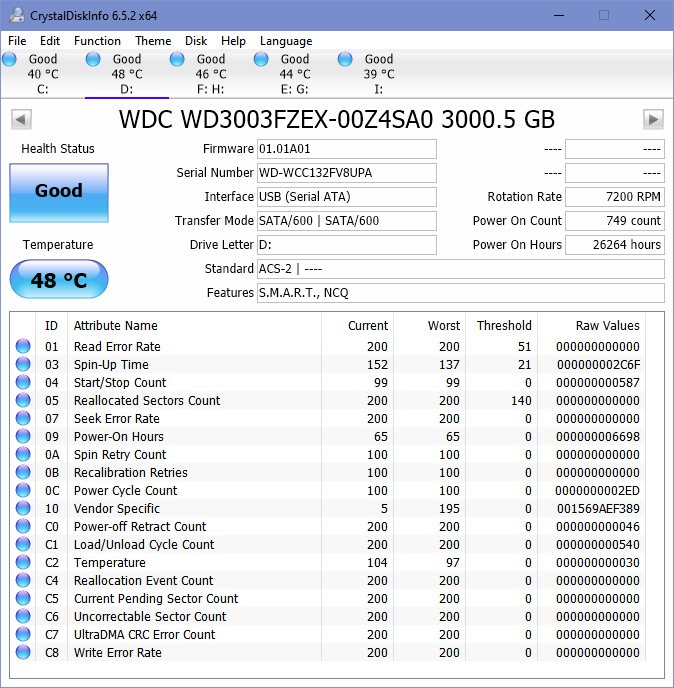Click status orb for Current Pending Sector Count

coord(23,598)
